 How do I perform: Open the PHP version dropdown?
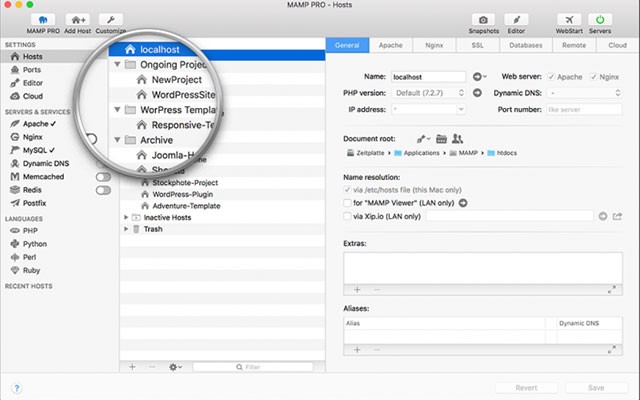click(x=428, y=92)
